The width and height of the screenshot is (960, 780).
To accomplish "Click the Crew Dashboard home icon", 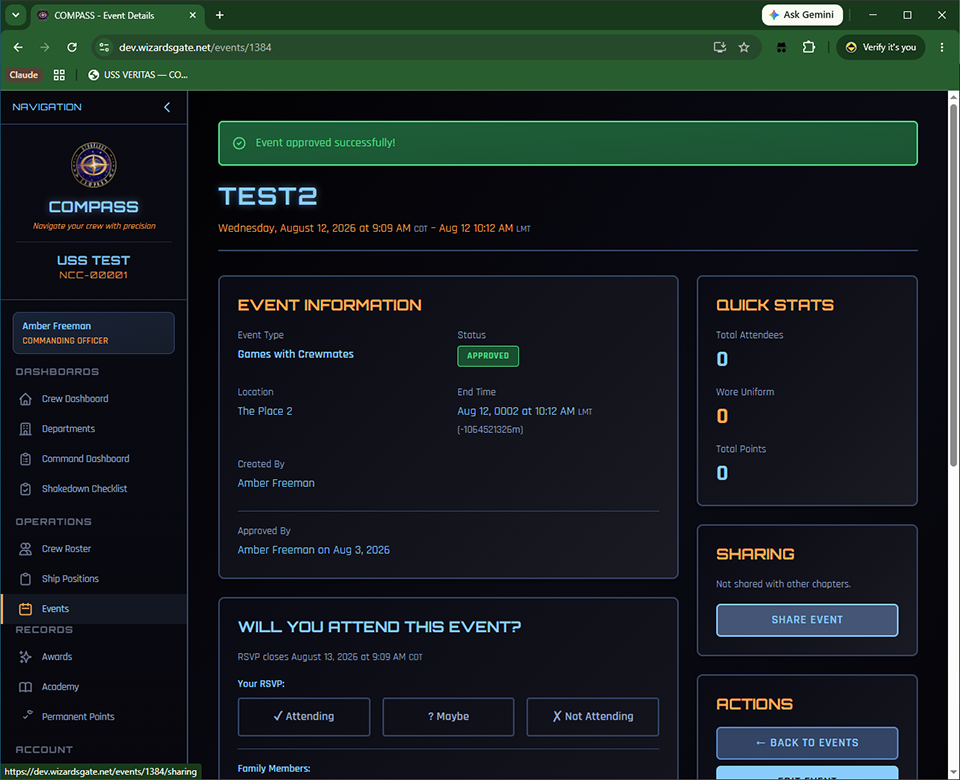I will (25, 399).
